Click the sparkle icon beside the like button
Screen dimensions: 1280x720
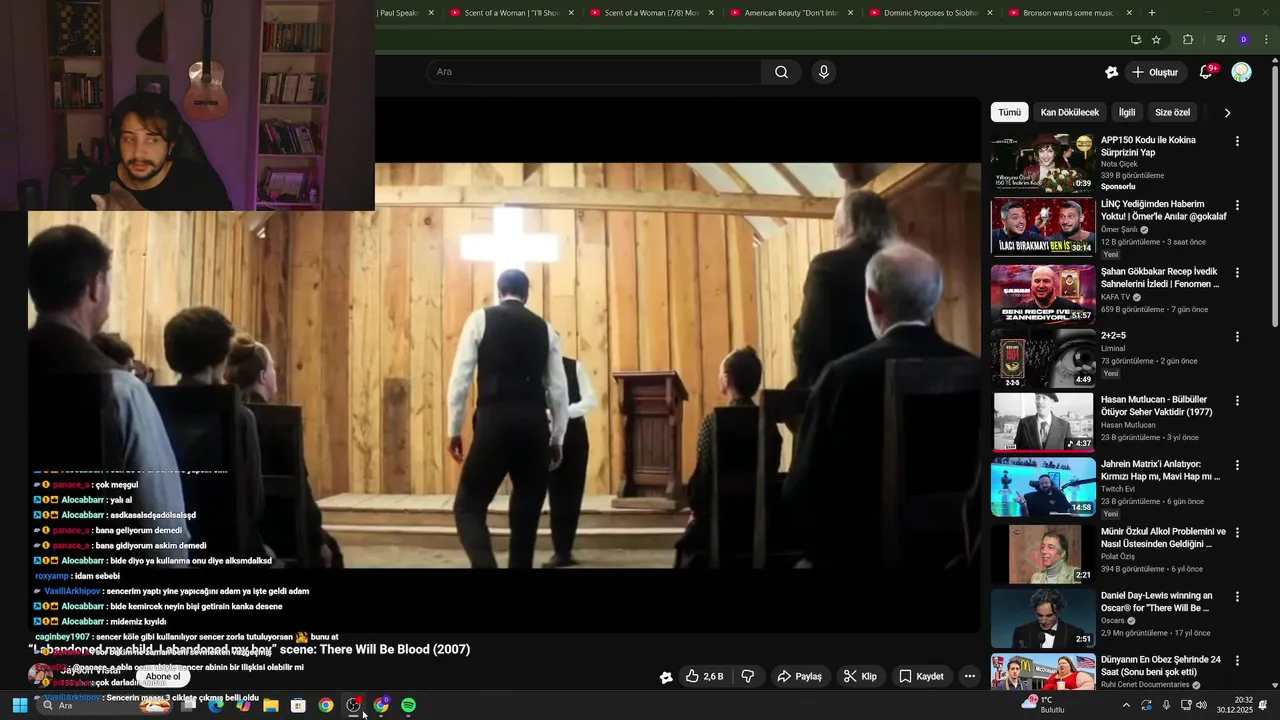pyautogui.click(x=666, y=677)
